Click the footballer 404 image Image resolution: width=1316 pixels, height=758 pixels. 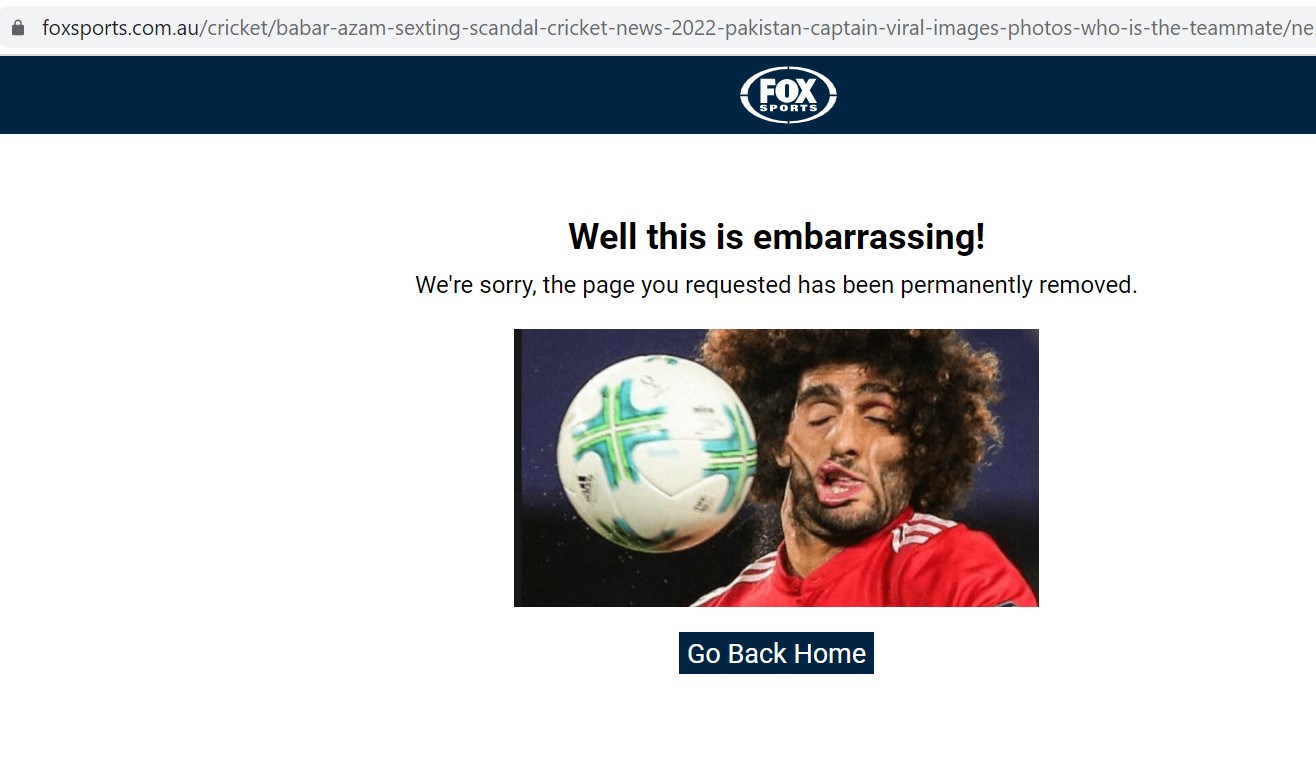(x=776, y=468)
